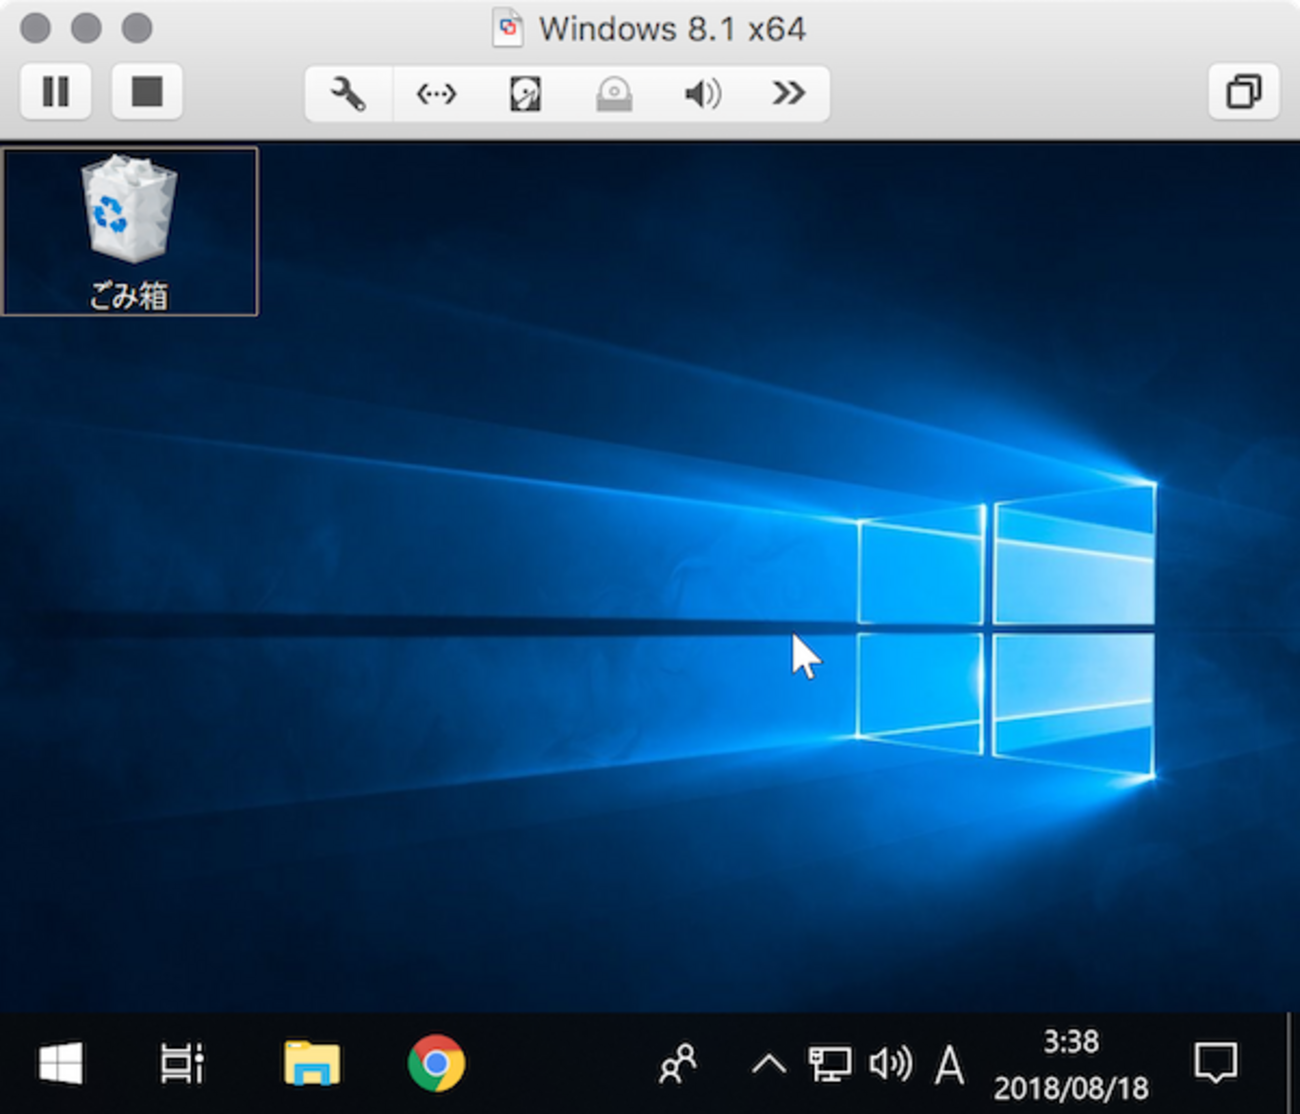Expand more toolbar items with double chevron
The image size is (1300, 1114).
pyautogui.click(x=788, y=94)
